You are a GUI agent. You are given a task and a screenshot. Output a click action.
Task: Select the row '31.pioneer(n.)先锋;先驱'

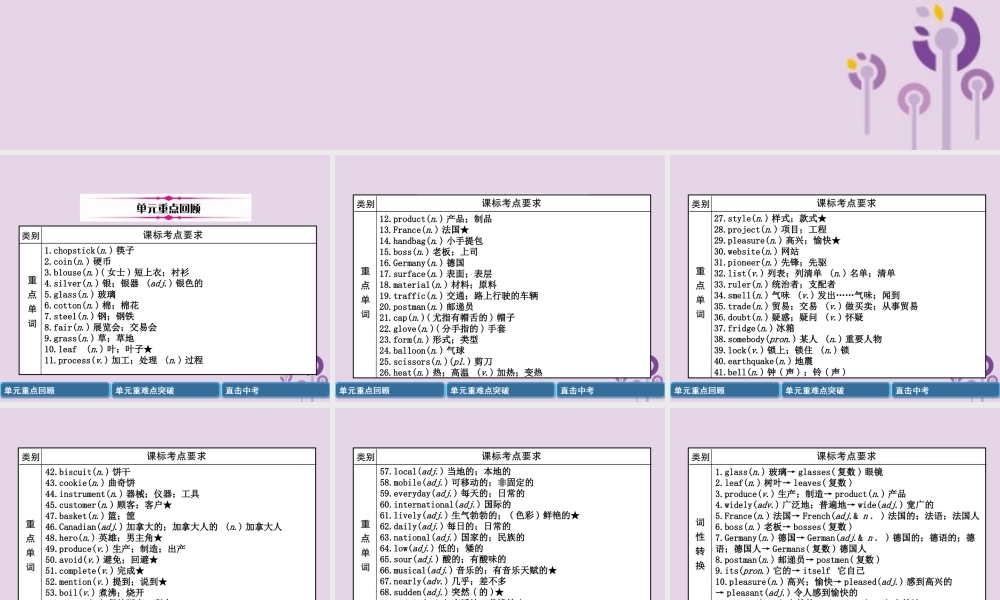(770, 262)
